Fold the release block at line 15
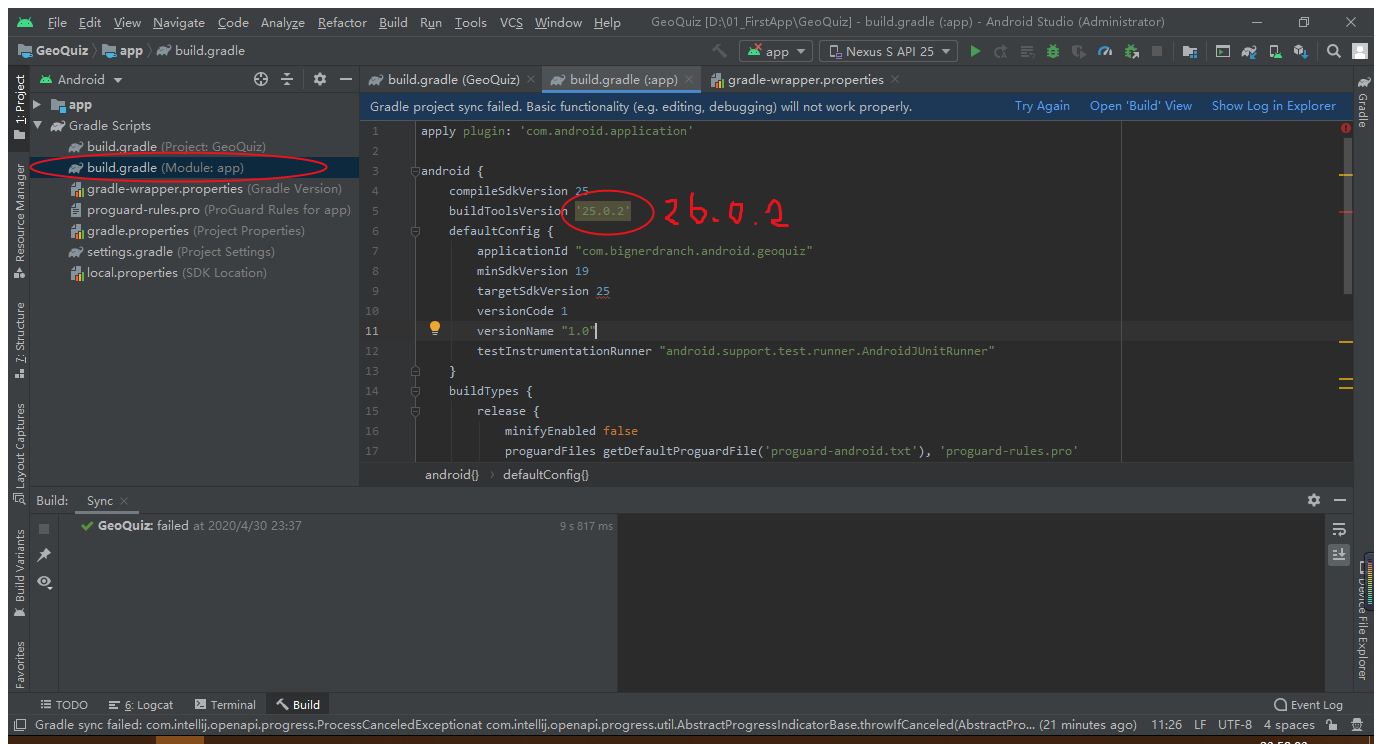This screenshot has width=1382, height=744. click(414, 411)
